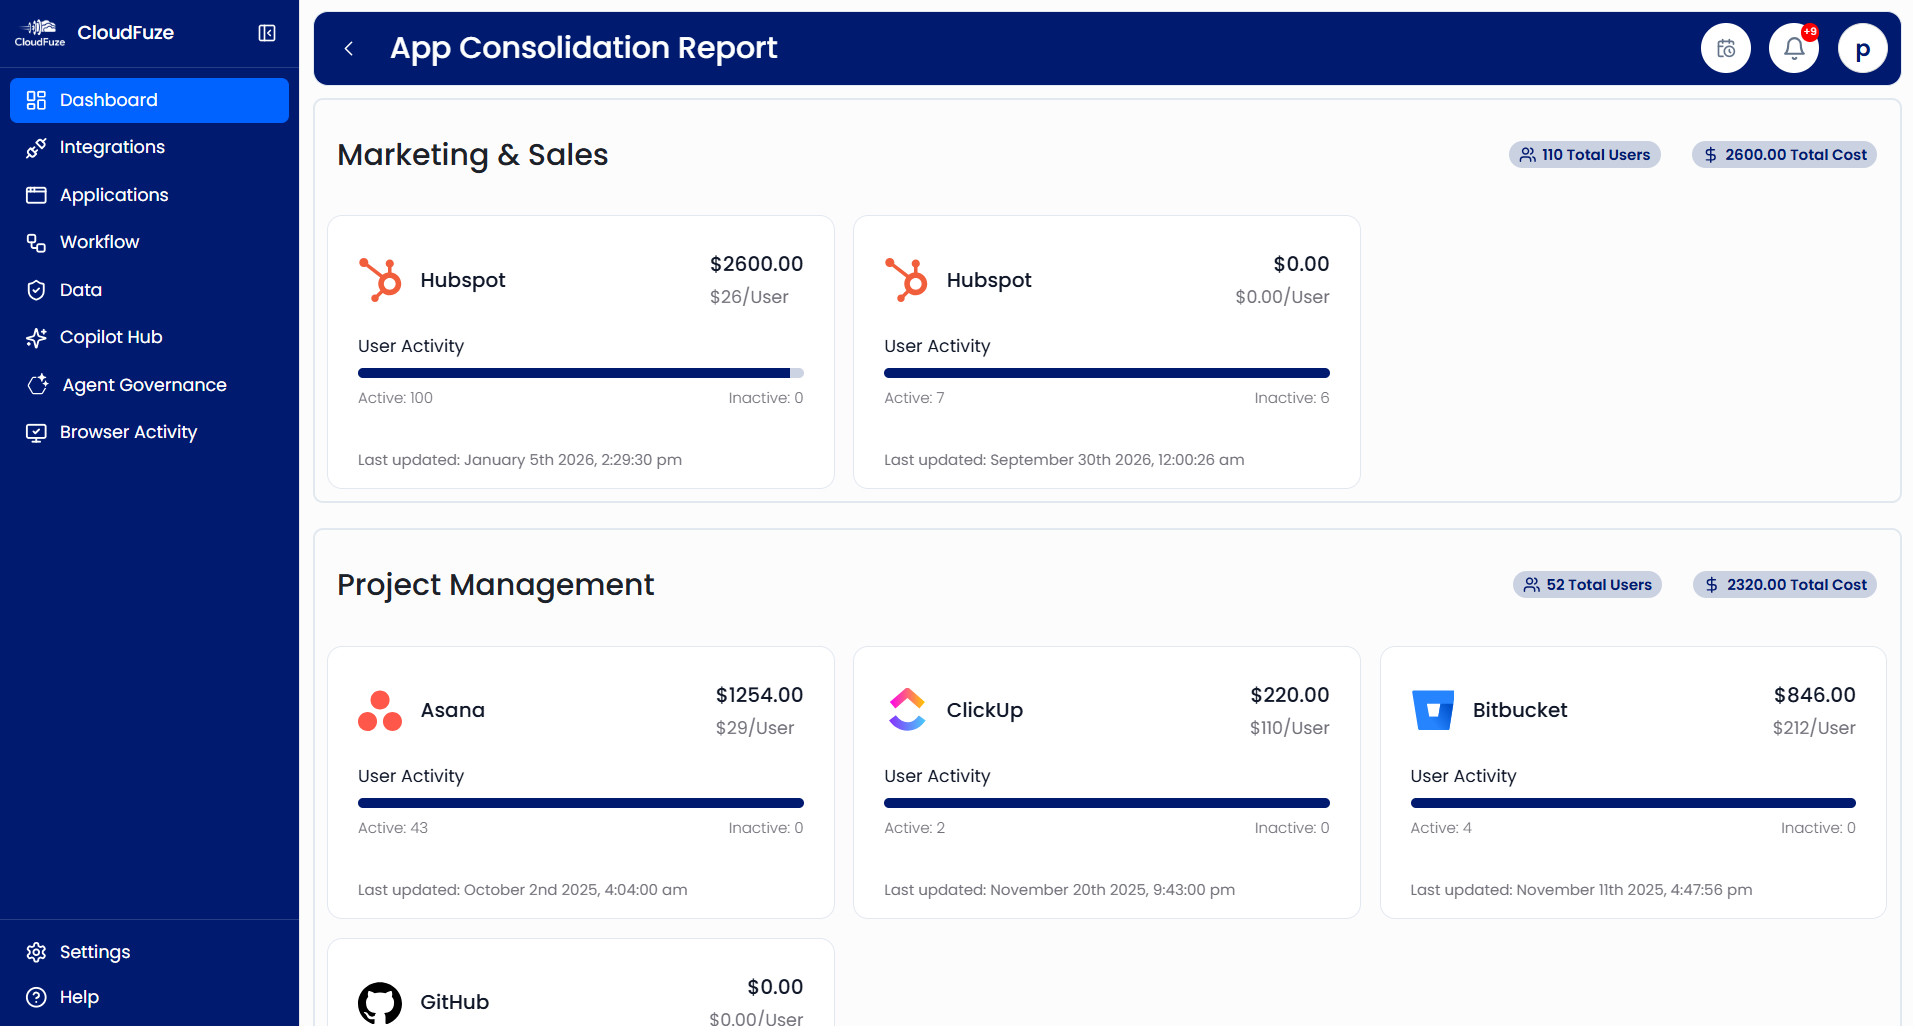Click 2600.00 Total Cost badge
Viewport: 1913px width, 1026px height.
click(x=1784, y=155)
